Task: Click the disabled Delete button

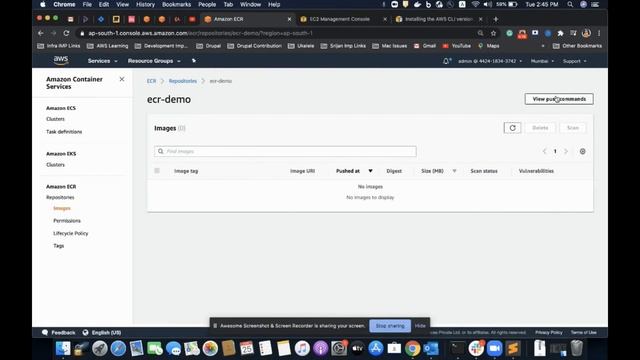Action: 540,128
